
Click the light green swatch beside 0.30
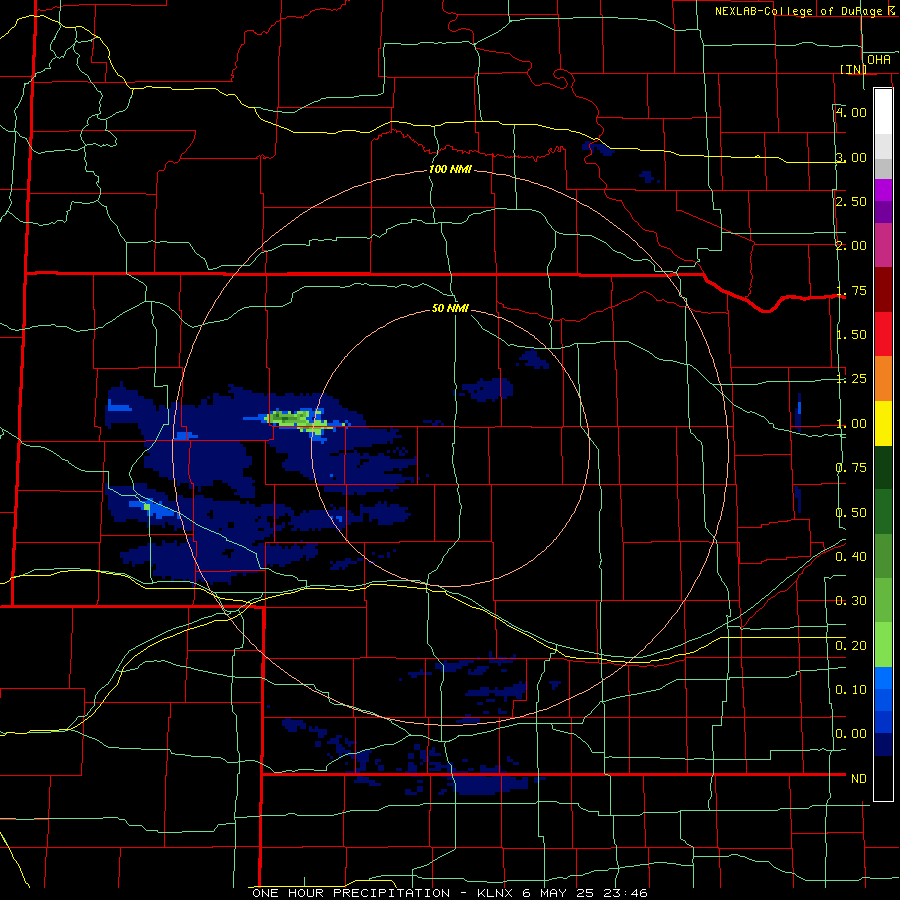pyautogui.click(x=883, y=600)
